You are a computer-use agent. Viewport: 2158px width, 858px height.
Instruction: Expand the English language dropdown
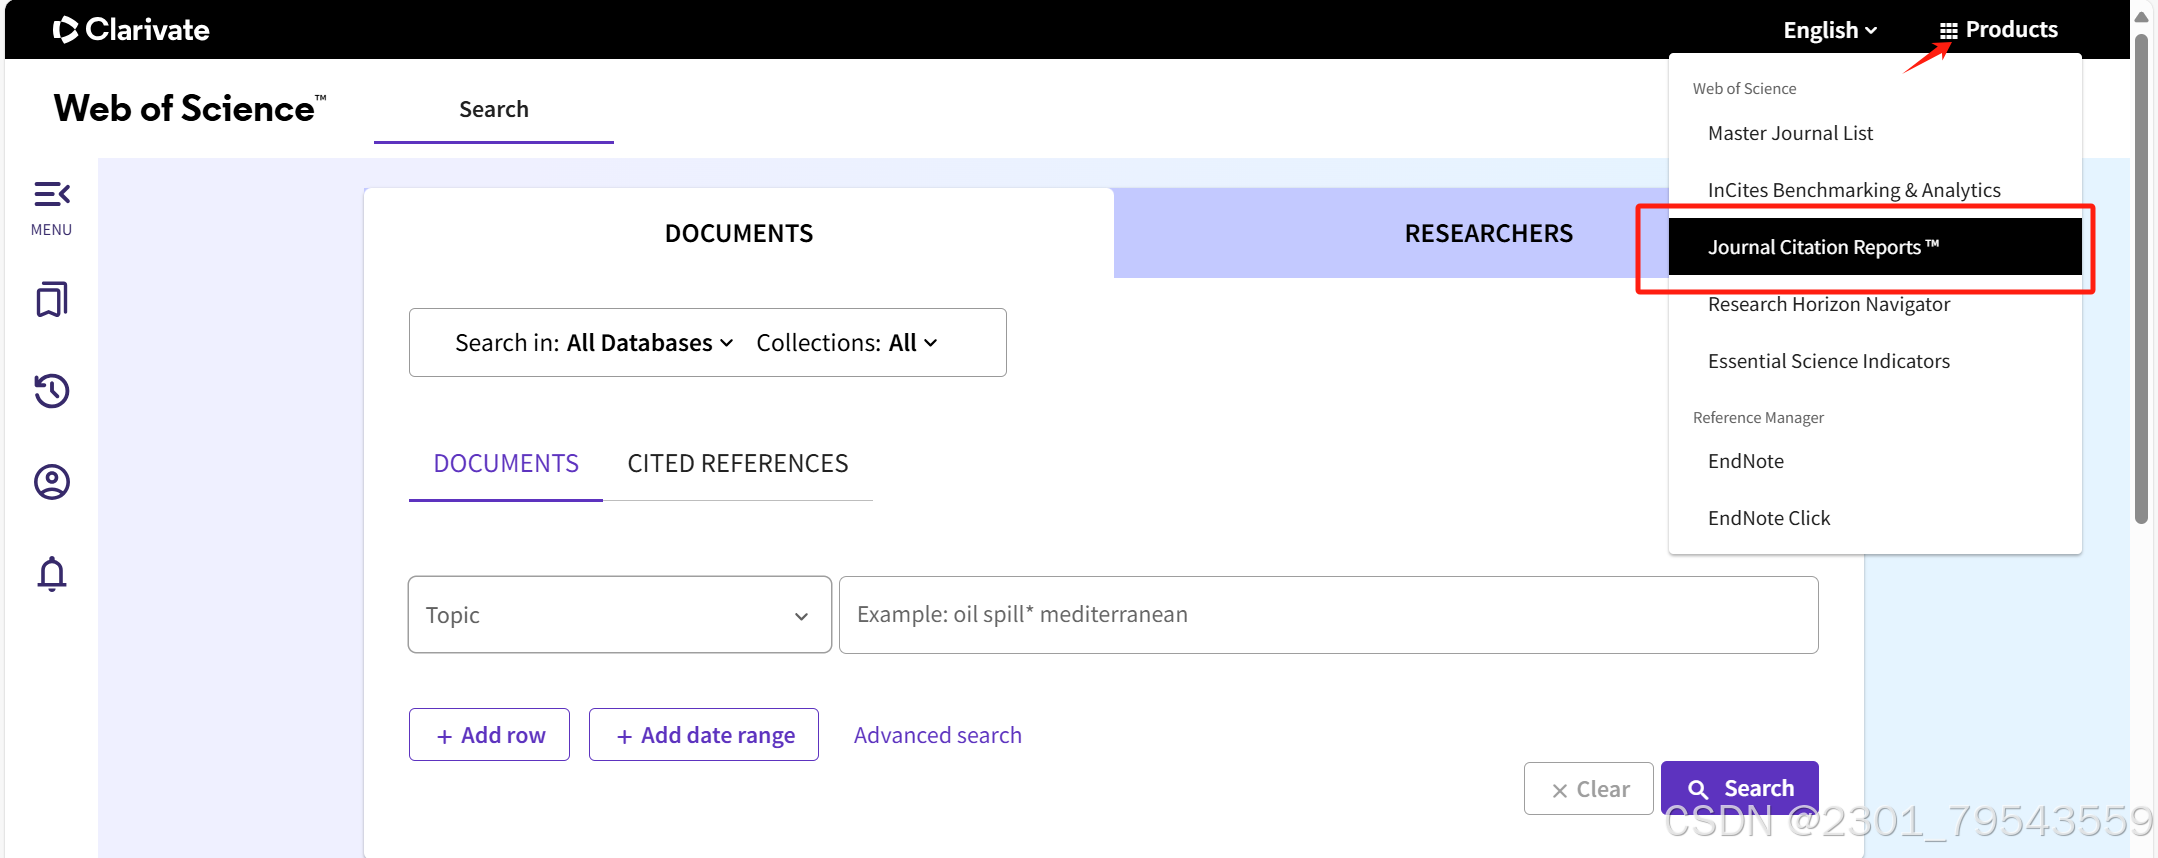coord(1830,30)
